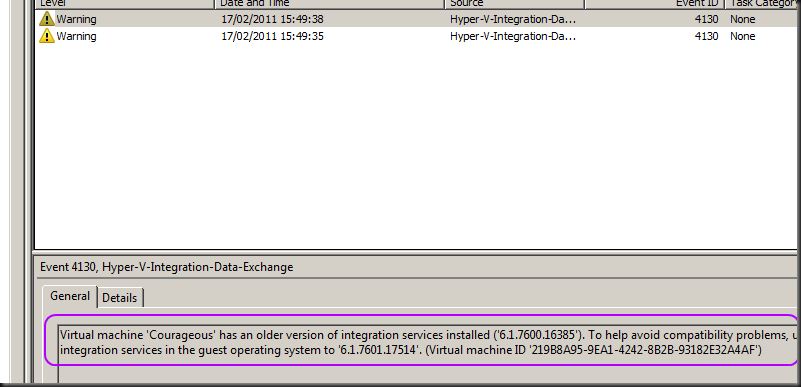The width and height of the screenshot is (801, 387).
Task: Click the warning icon of the 15:49:35 event
Action: [x=46, y=36]
